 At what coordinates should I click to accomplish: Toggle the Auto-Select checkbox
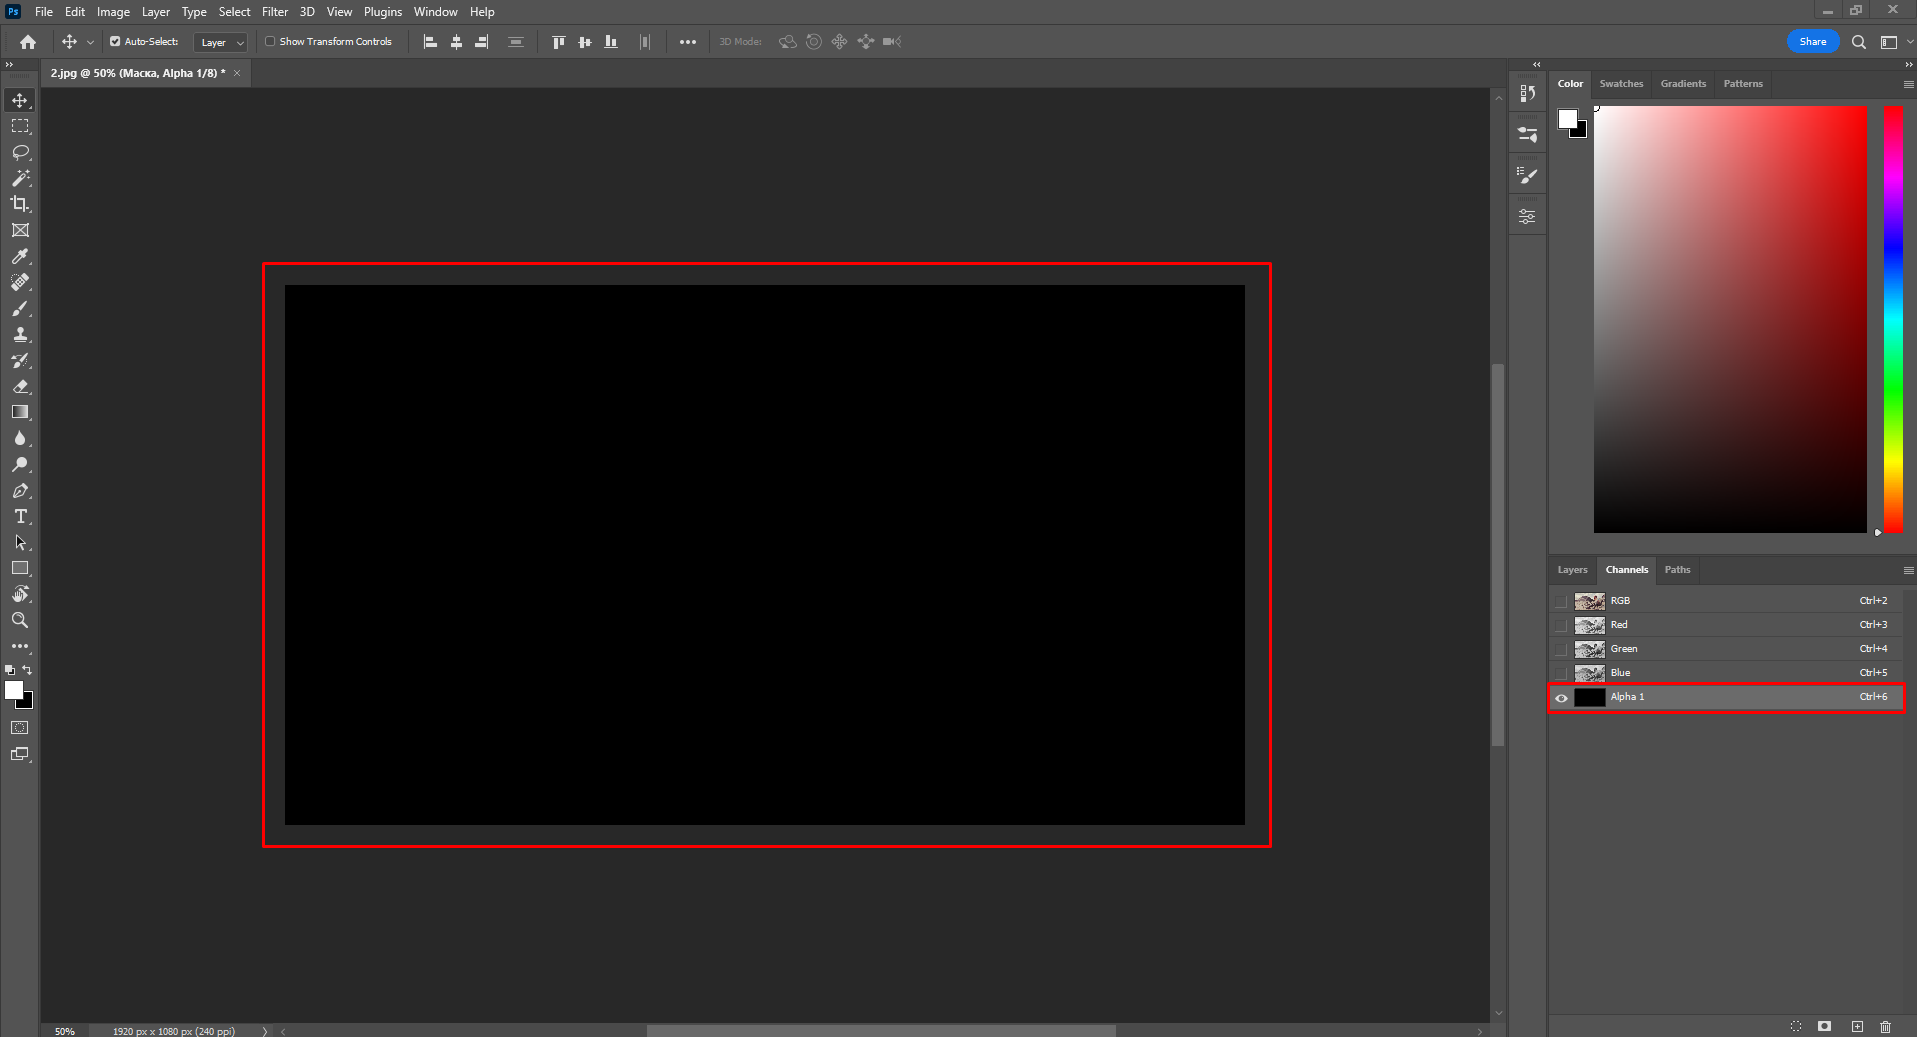pyautogui.click(x=115, y=42)
